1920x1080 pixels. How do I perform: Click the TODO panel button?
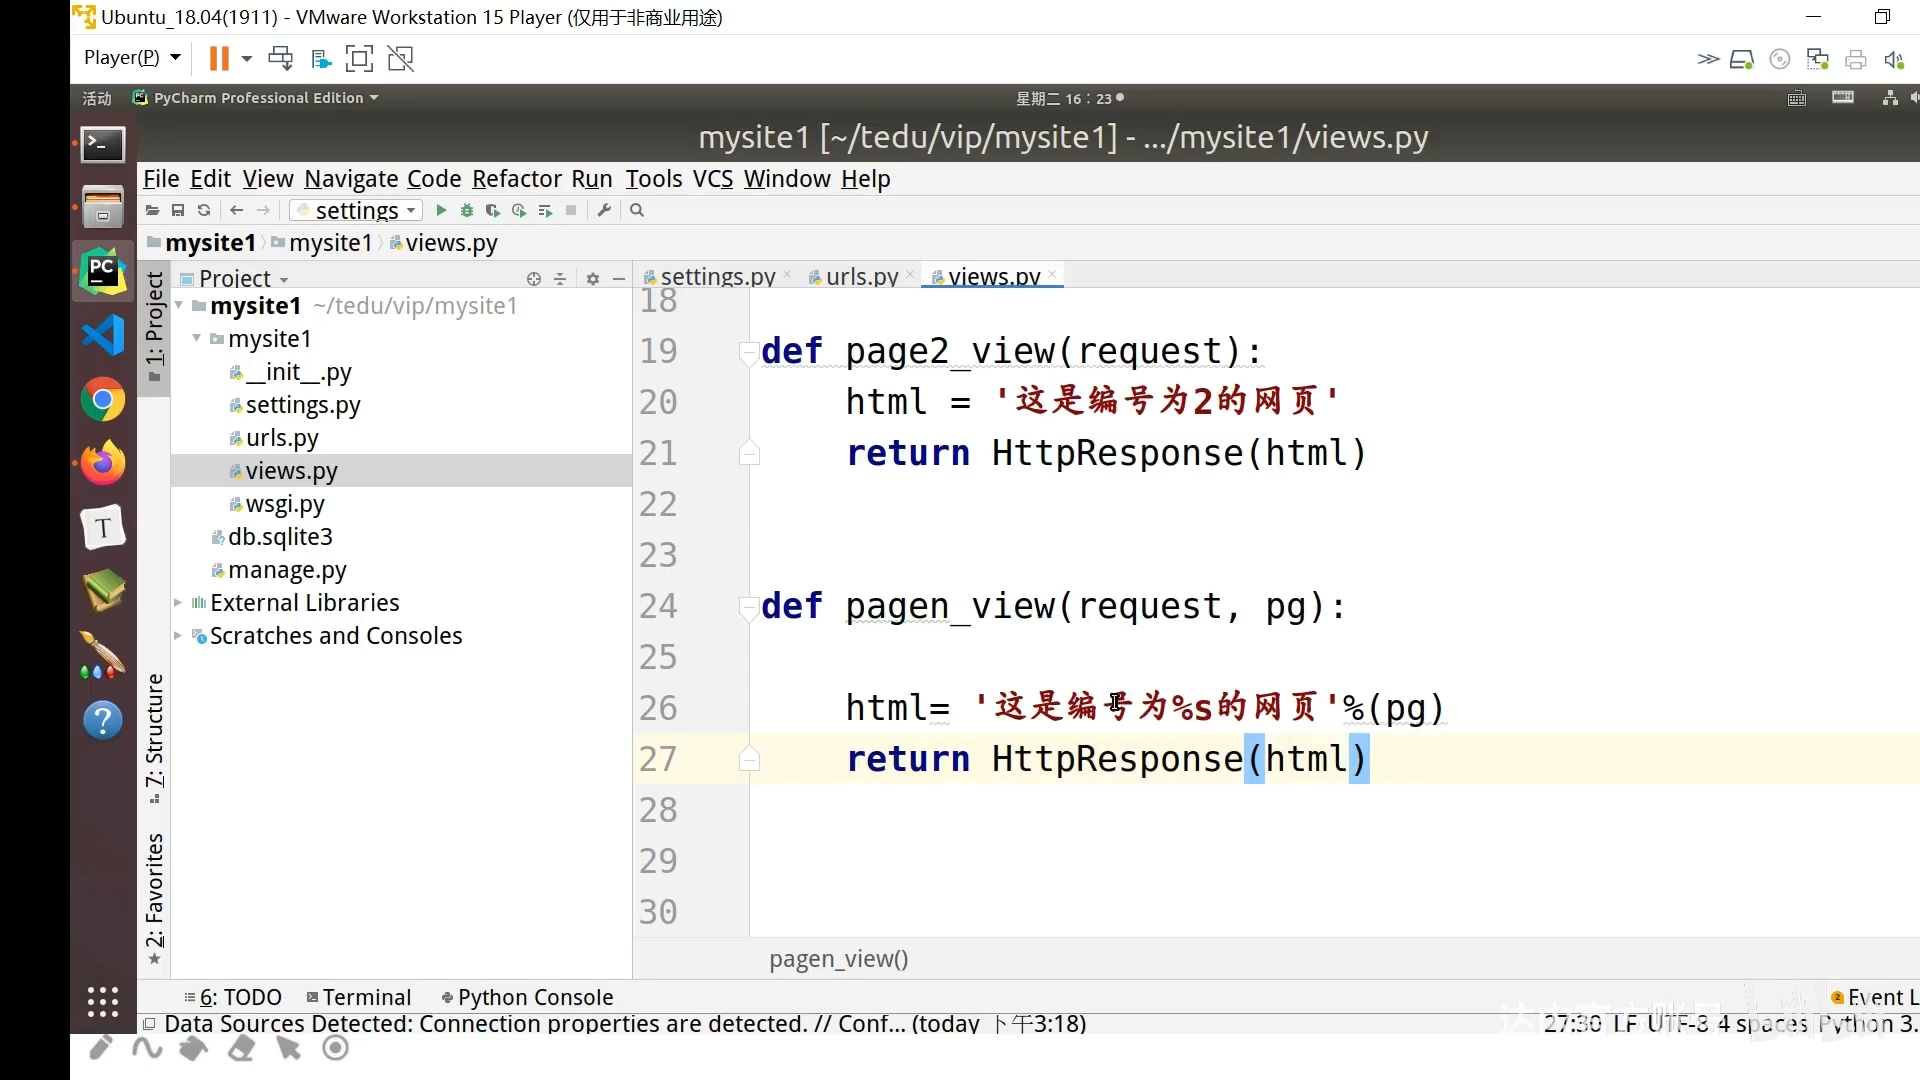pyautogui.click(x=243, y=996)
